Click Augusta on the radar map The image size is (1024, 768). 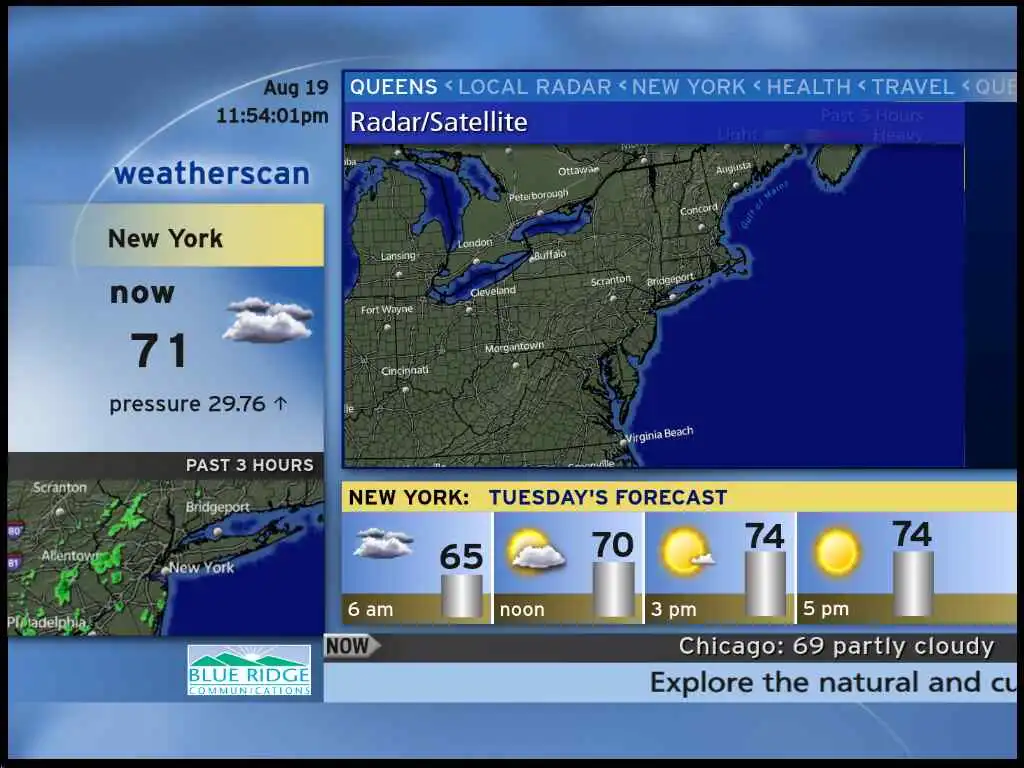(733, 168)
